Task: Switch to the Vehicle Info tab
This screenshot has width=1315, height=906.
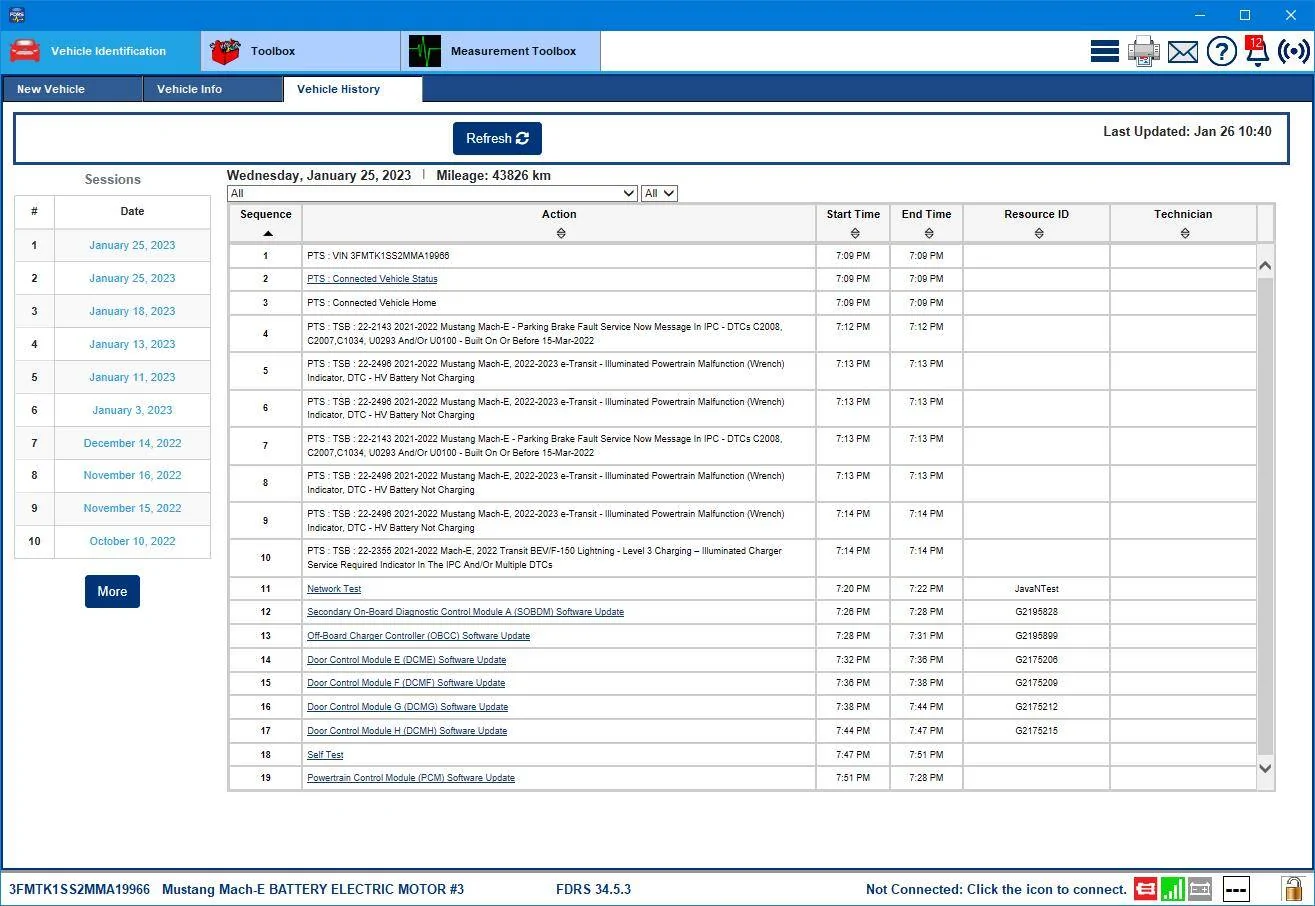Action: 212,89
